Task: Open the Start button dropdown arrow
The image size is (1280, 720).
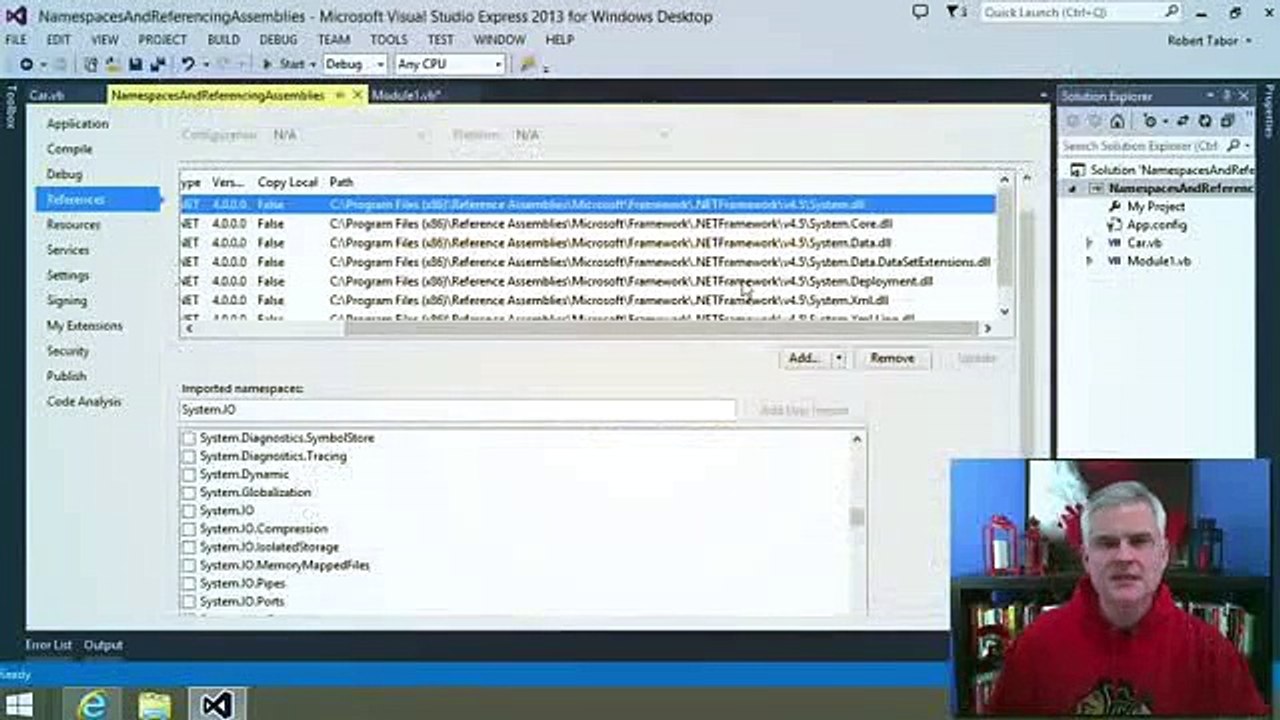Action: [312, 64]
